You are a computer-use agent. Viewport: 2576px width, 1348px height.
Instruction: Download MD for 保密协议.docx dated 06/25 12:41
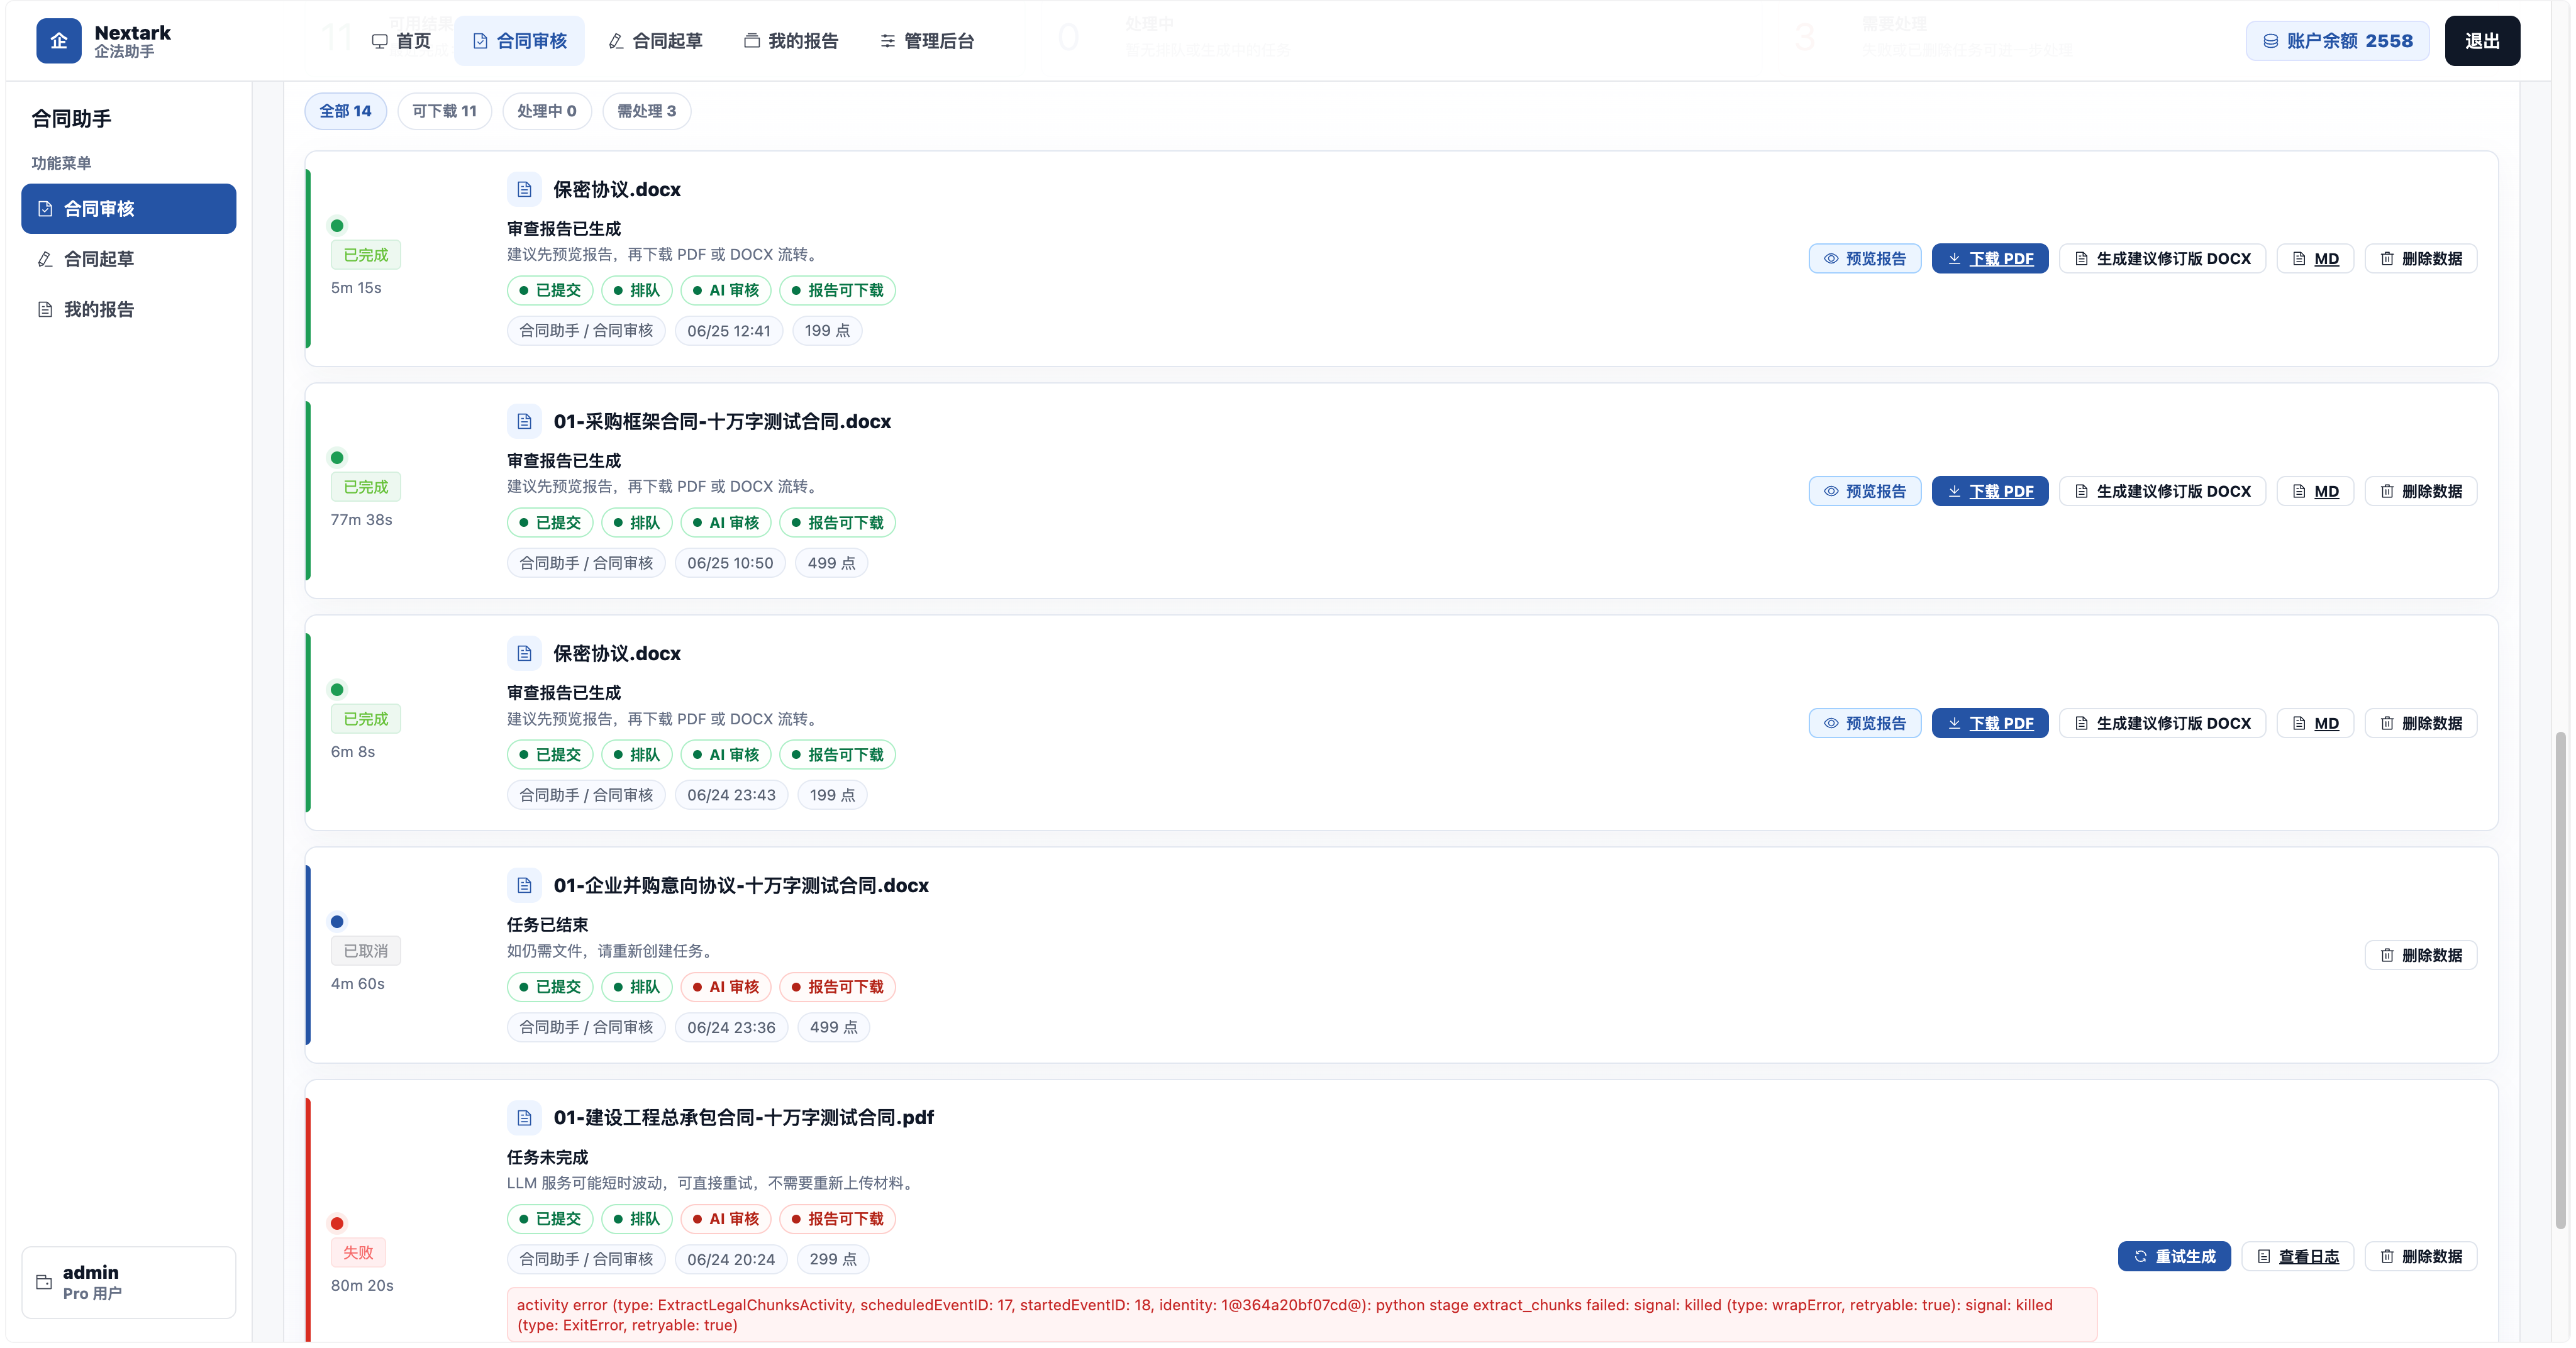[2315, 259]
